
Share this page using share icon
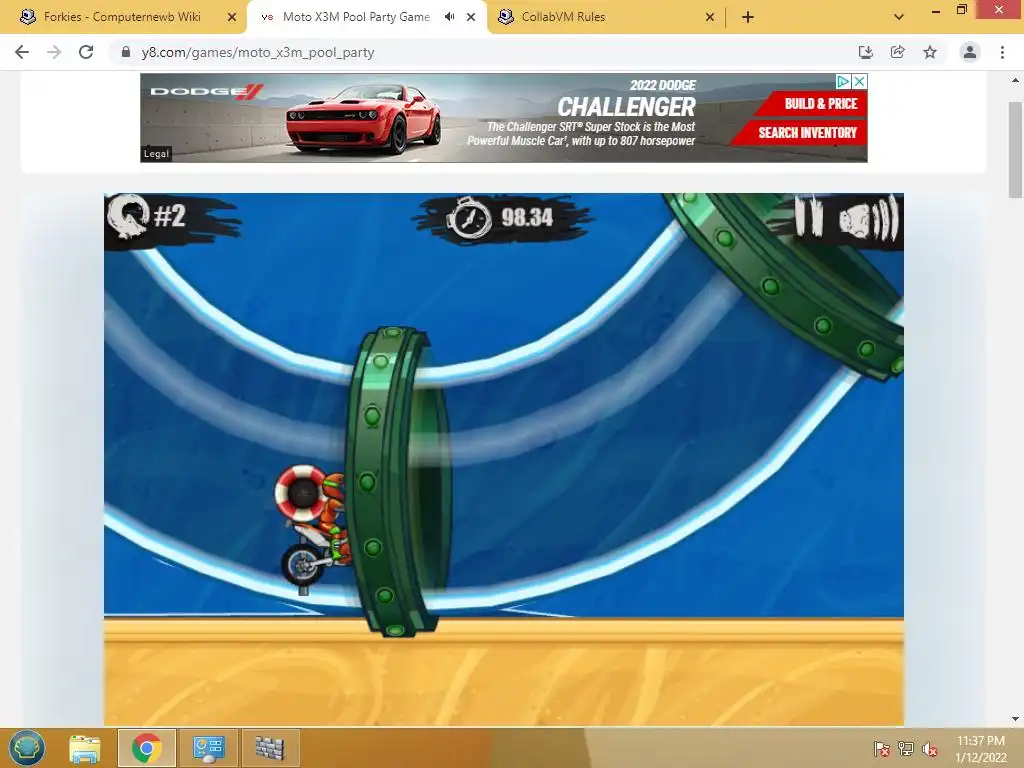(897, 52)
